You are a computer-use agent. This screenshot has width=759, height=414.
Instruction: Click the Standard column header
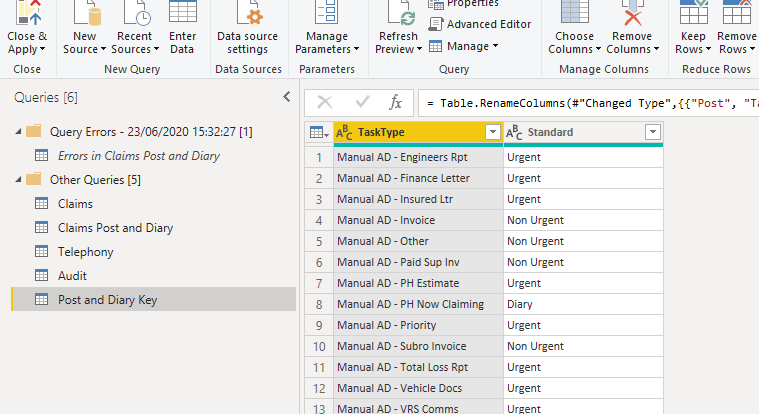click(583, 132)
